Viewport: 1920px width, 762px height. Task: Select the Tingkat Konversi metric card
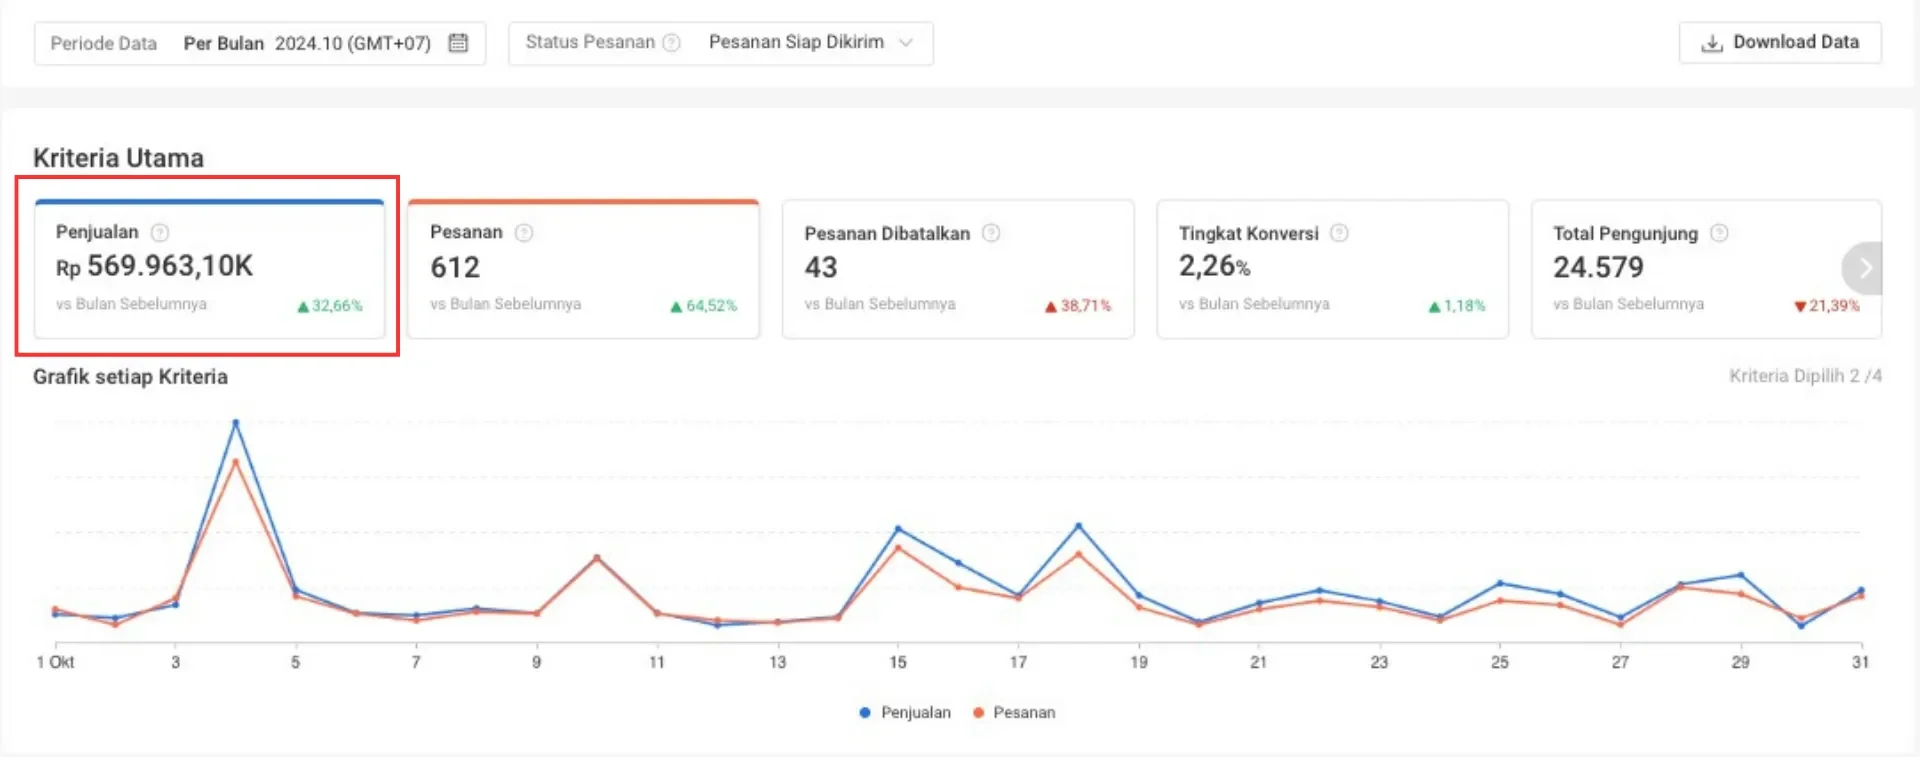[x=1331, y=270]
